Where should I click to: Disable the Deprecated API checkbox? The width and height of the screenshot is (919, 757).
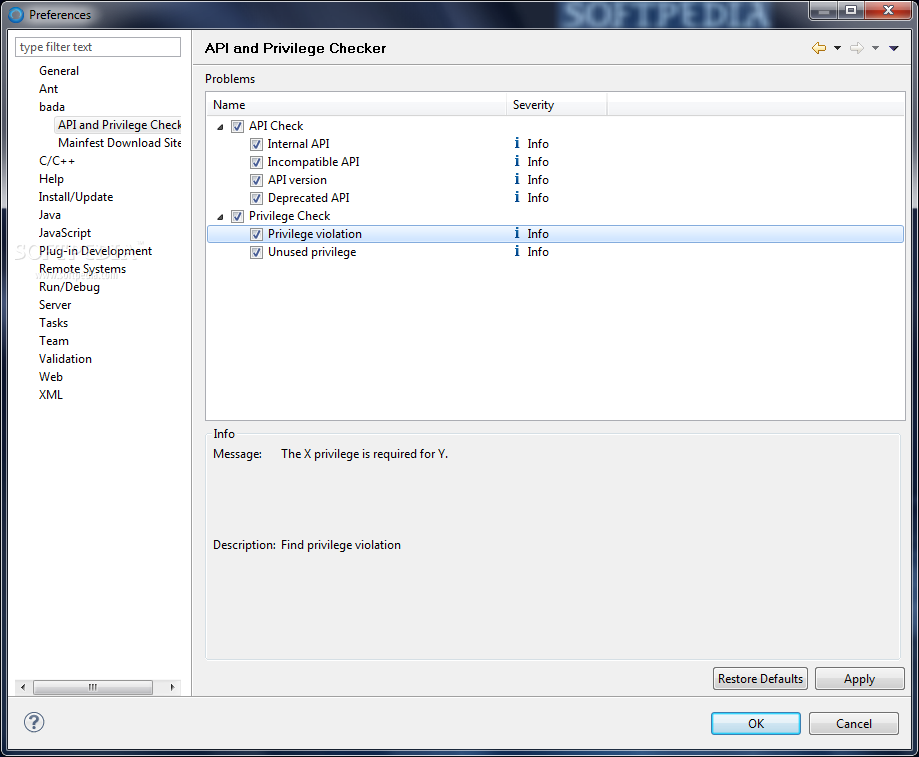(256, 199)
